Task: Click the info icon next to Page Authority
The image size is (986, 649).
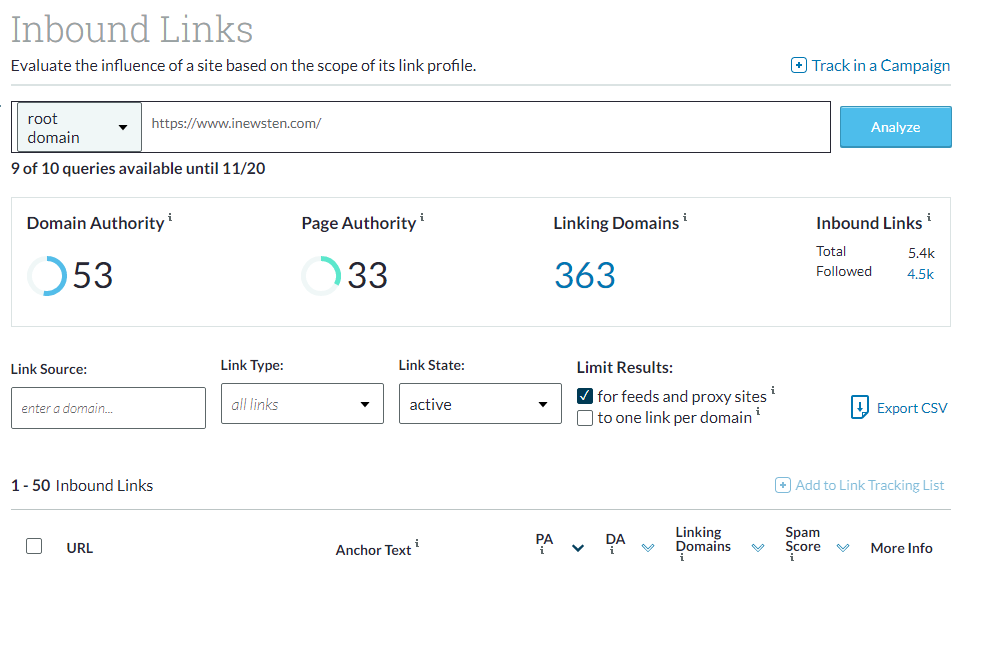Action: pyautogui.click(x=422, y=217)
